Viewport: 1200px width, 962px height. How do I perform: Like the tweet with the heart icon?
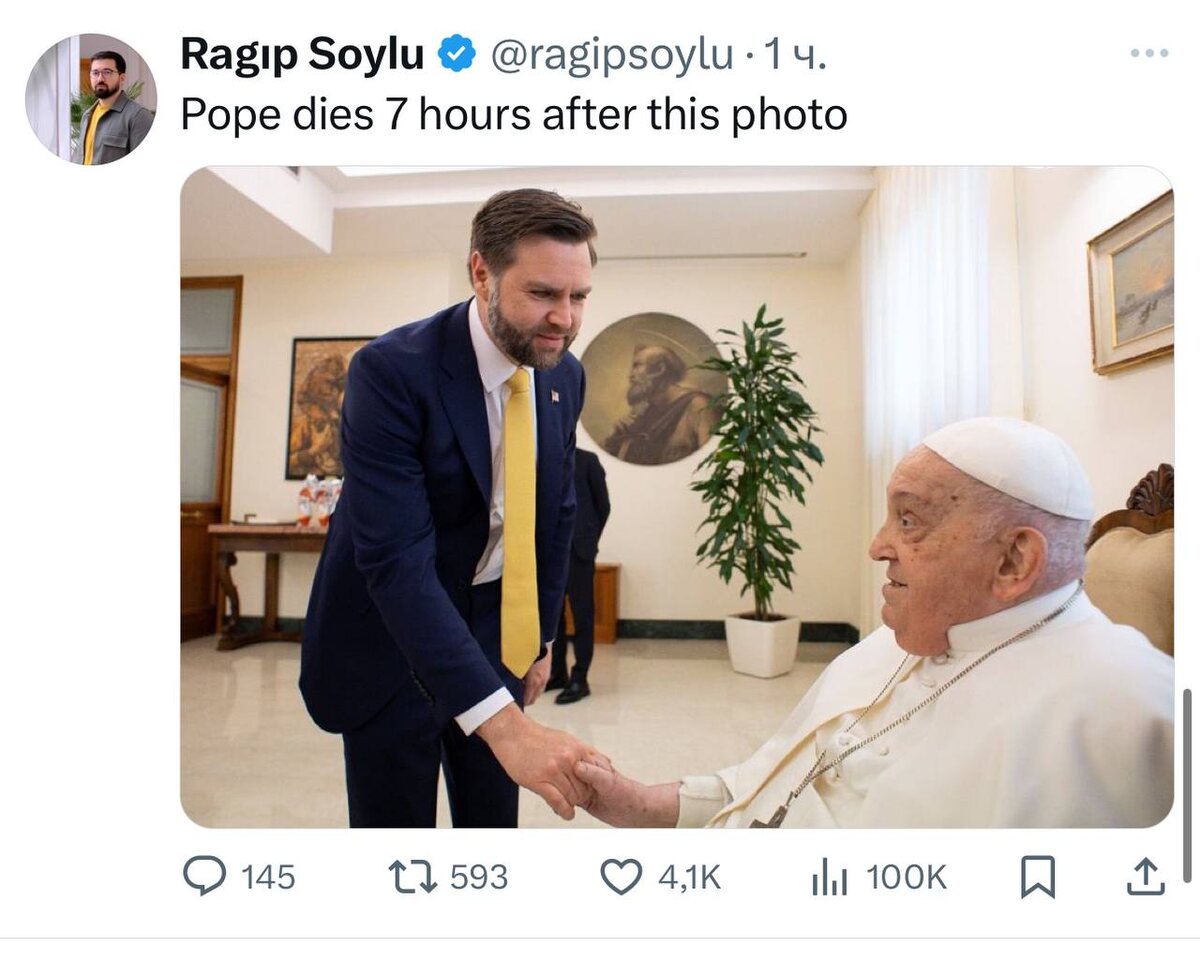pos(620,877)
